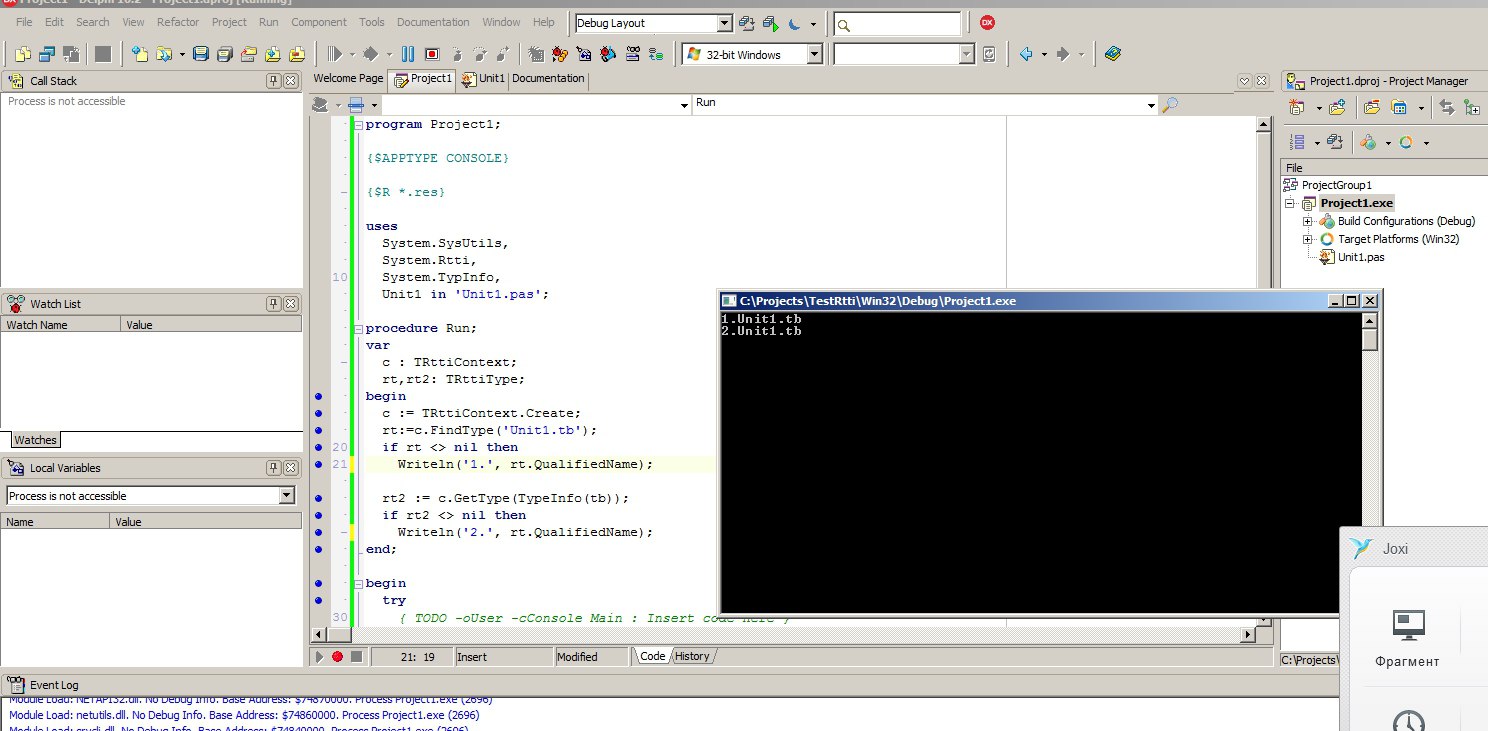1488x731 pixels.
Task: Click the Step Over debug icon
Action: pos(480,54)
